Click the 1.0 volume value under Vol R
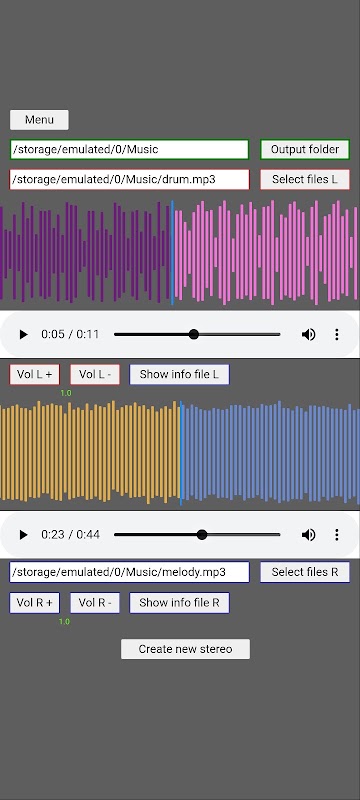Image resolution: width=360 pixels, height=800 pixels. point(64,621)
